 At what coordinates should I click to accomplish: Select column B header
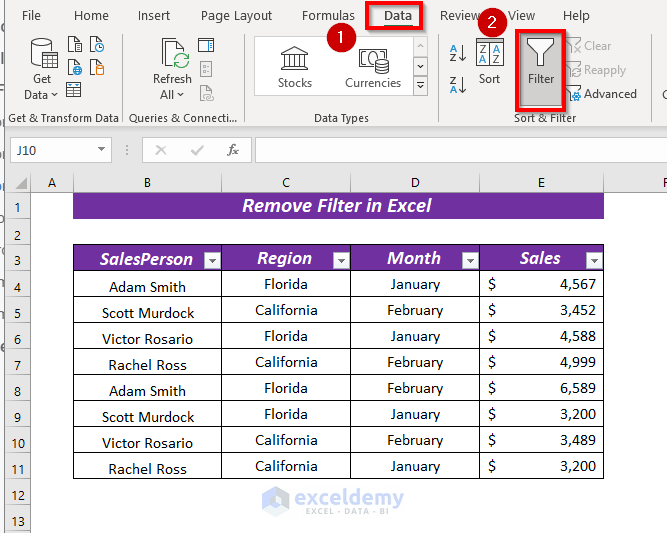(147, 183)
